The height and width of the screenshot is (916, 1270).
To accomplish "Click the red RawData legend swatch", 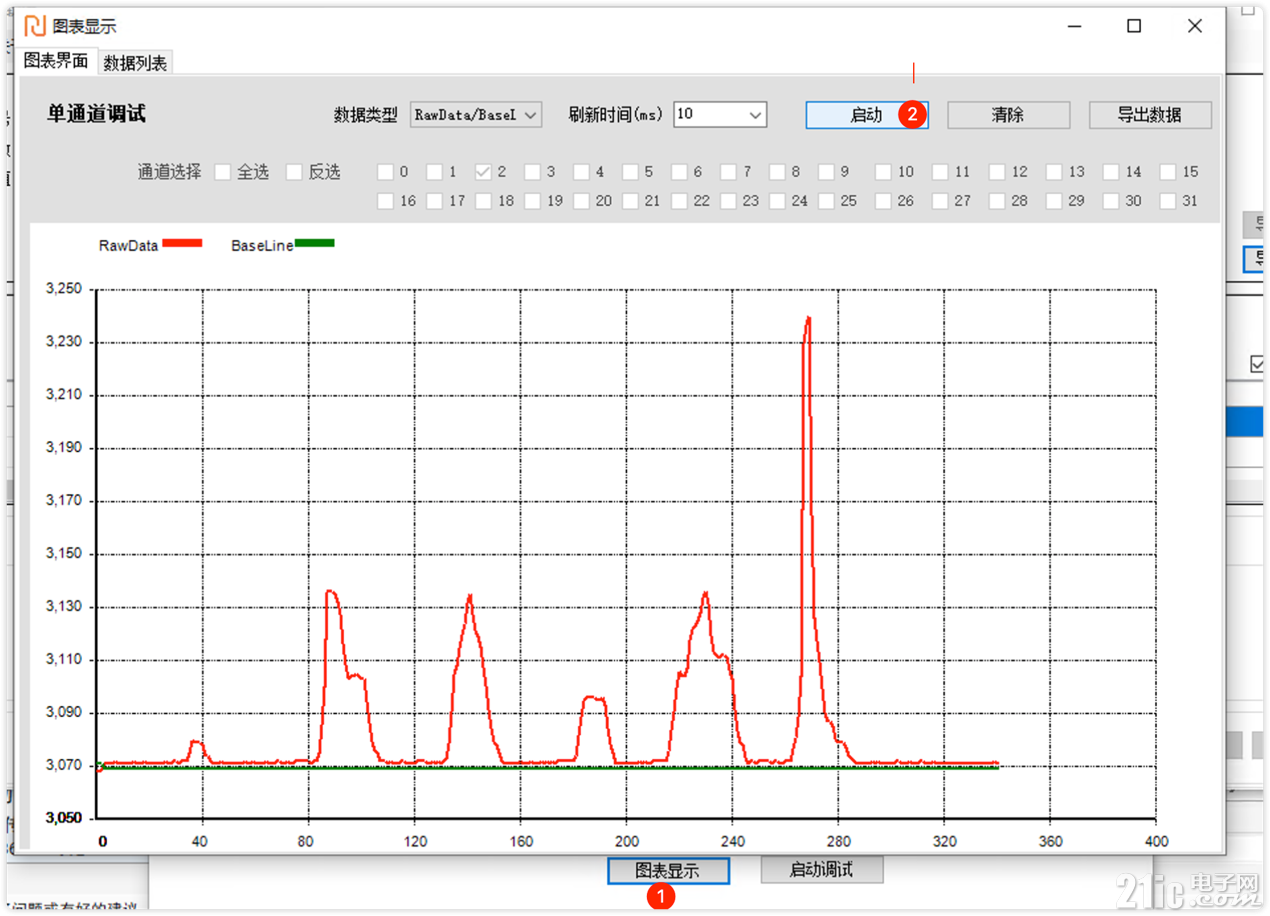I will pyautogui.click(x=182, y=243).
